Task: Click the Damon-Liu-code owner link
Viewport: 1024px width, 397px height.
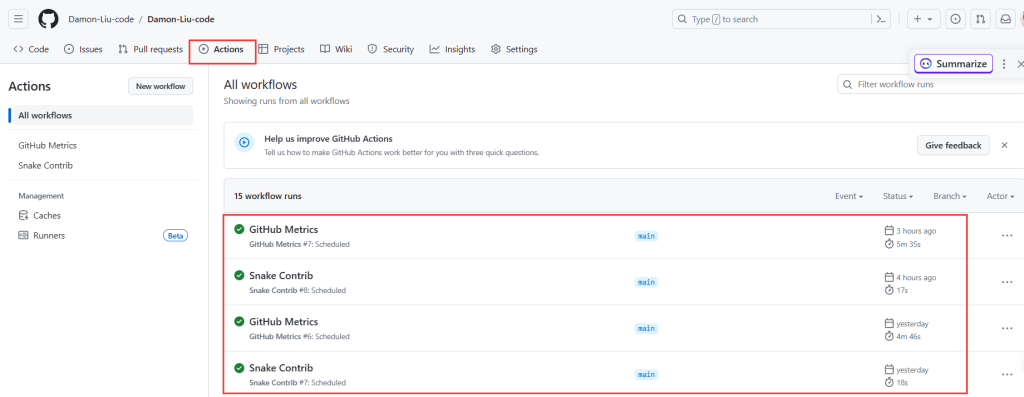Action: click(101, 20)
